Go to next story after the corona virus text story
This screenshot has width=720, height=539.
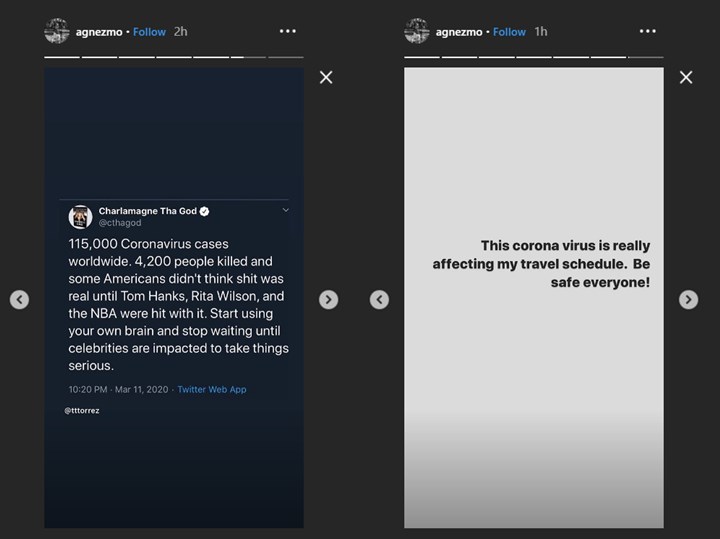(688, 299)
